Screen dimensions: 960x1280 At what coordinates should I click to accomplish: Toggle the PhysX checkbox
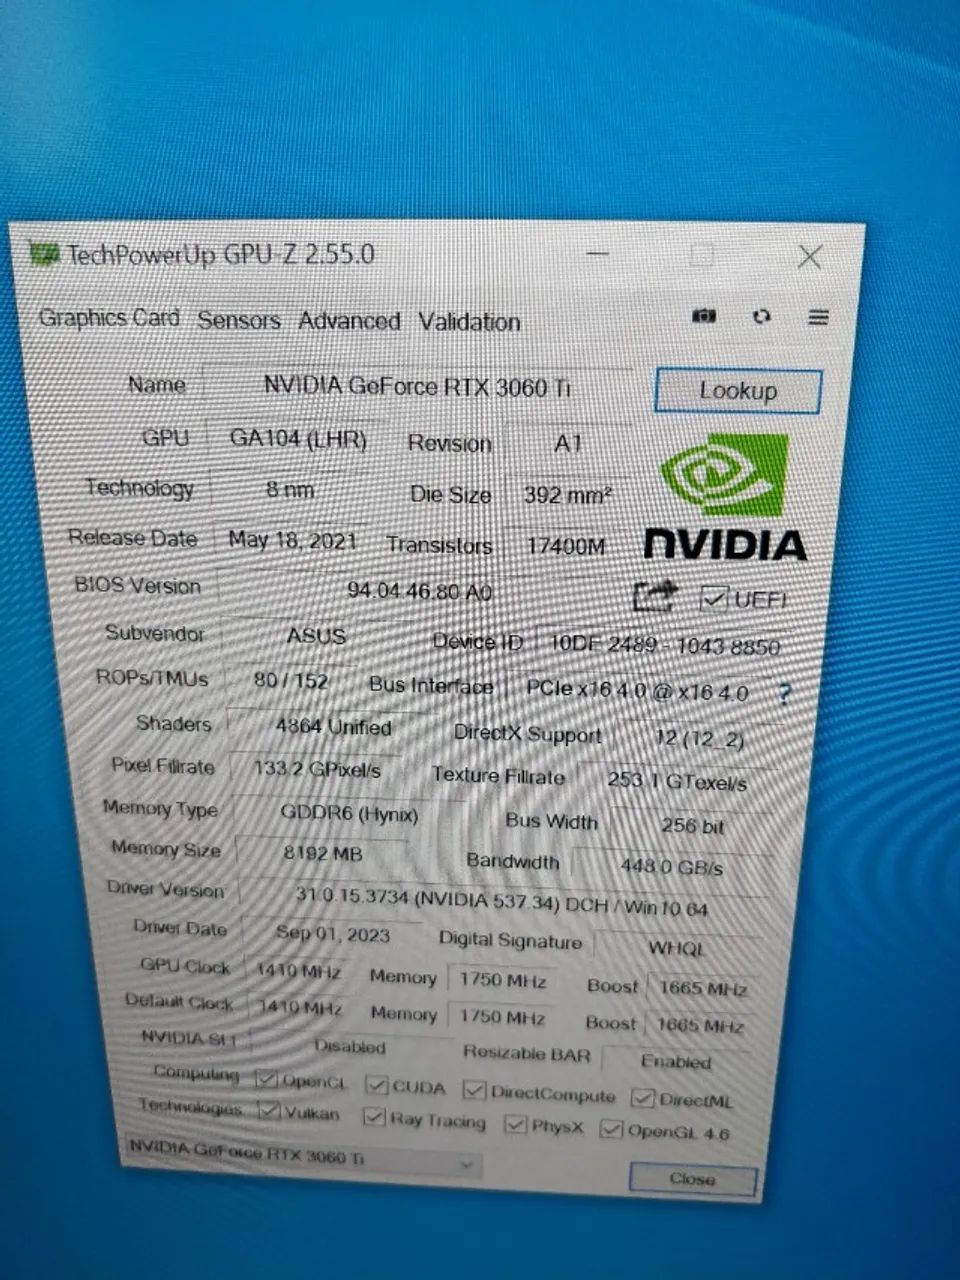click(515, 1124)
